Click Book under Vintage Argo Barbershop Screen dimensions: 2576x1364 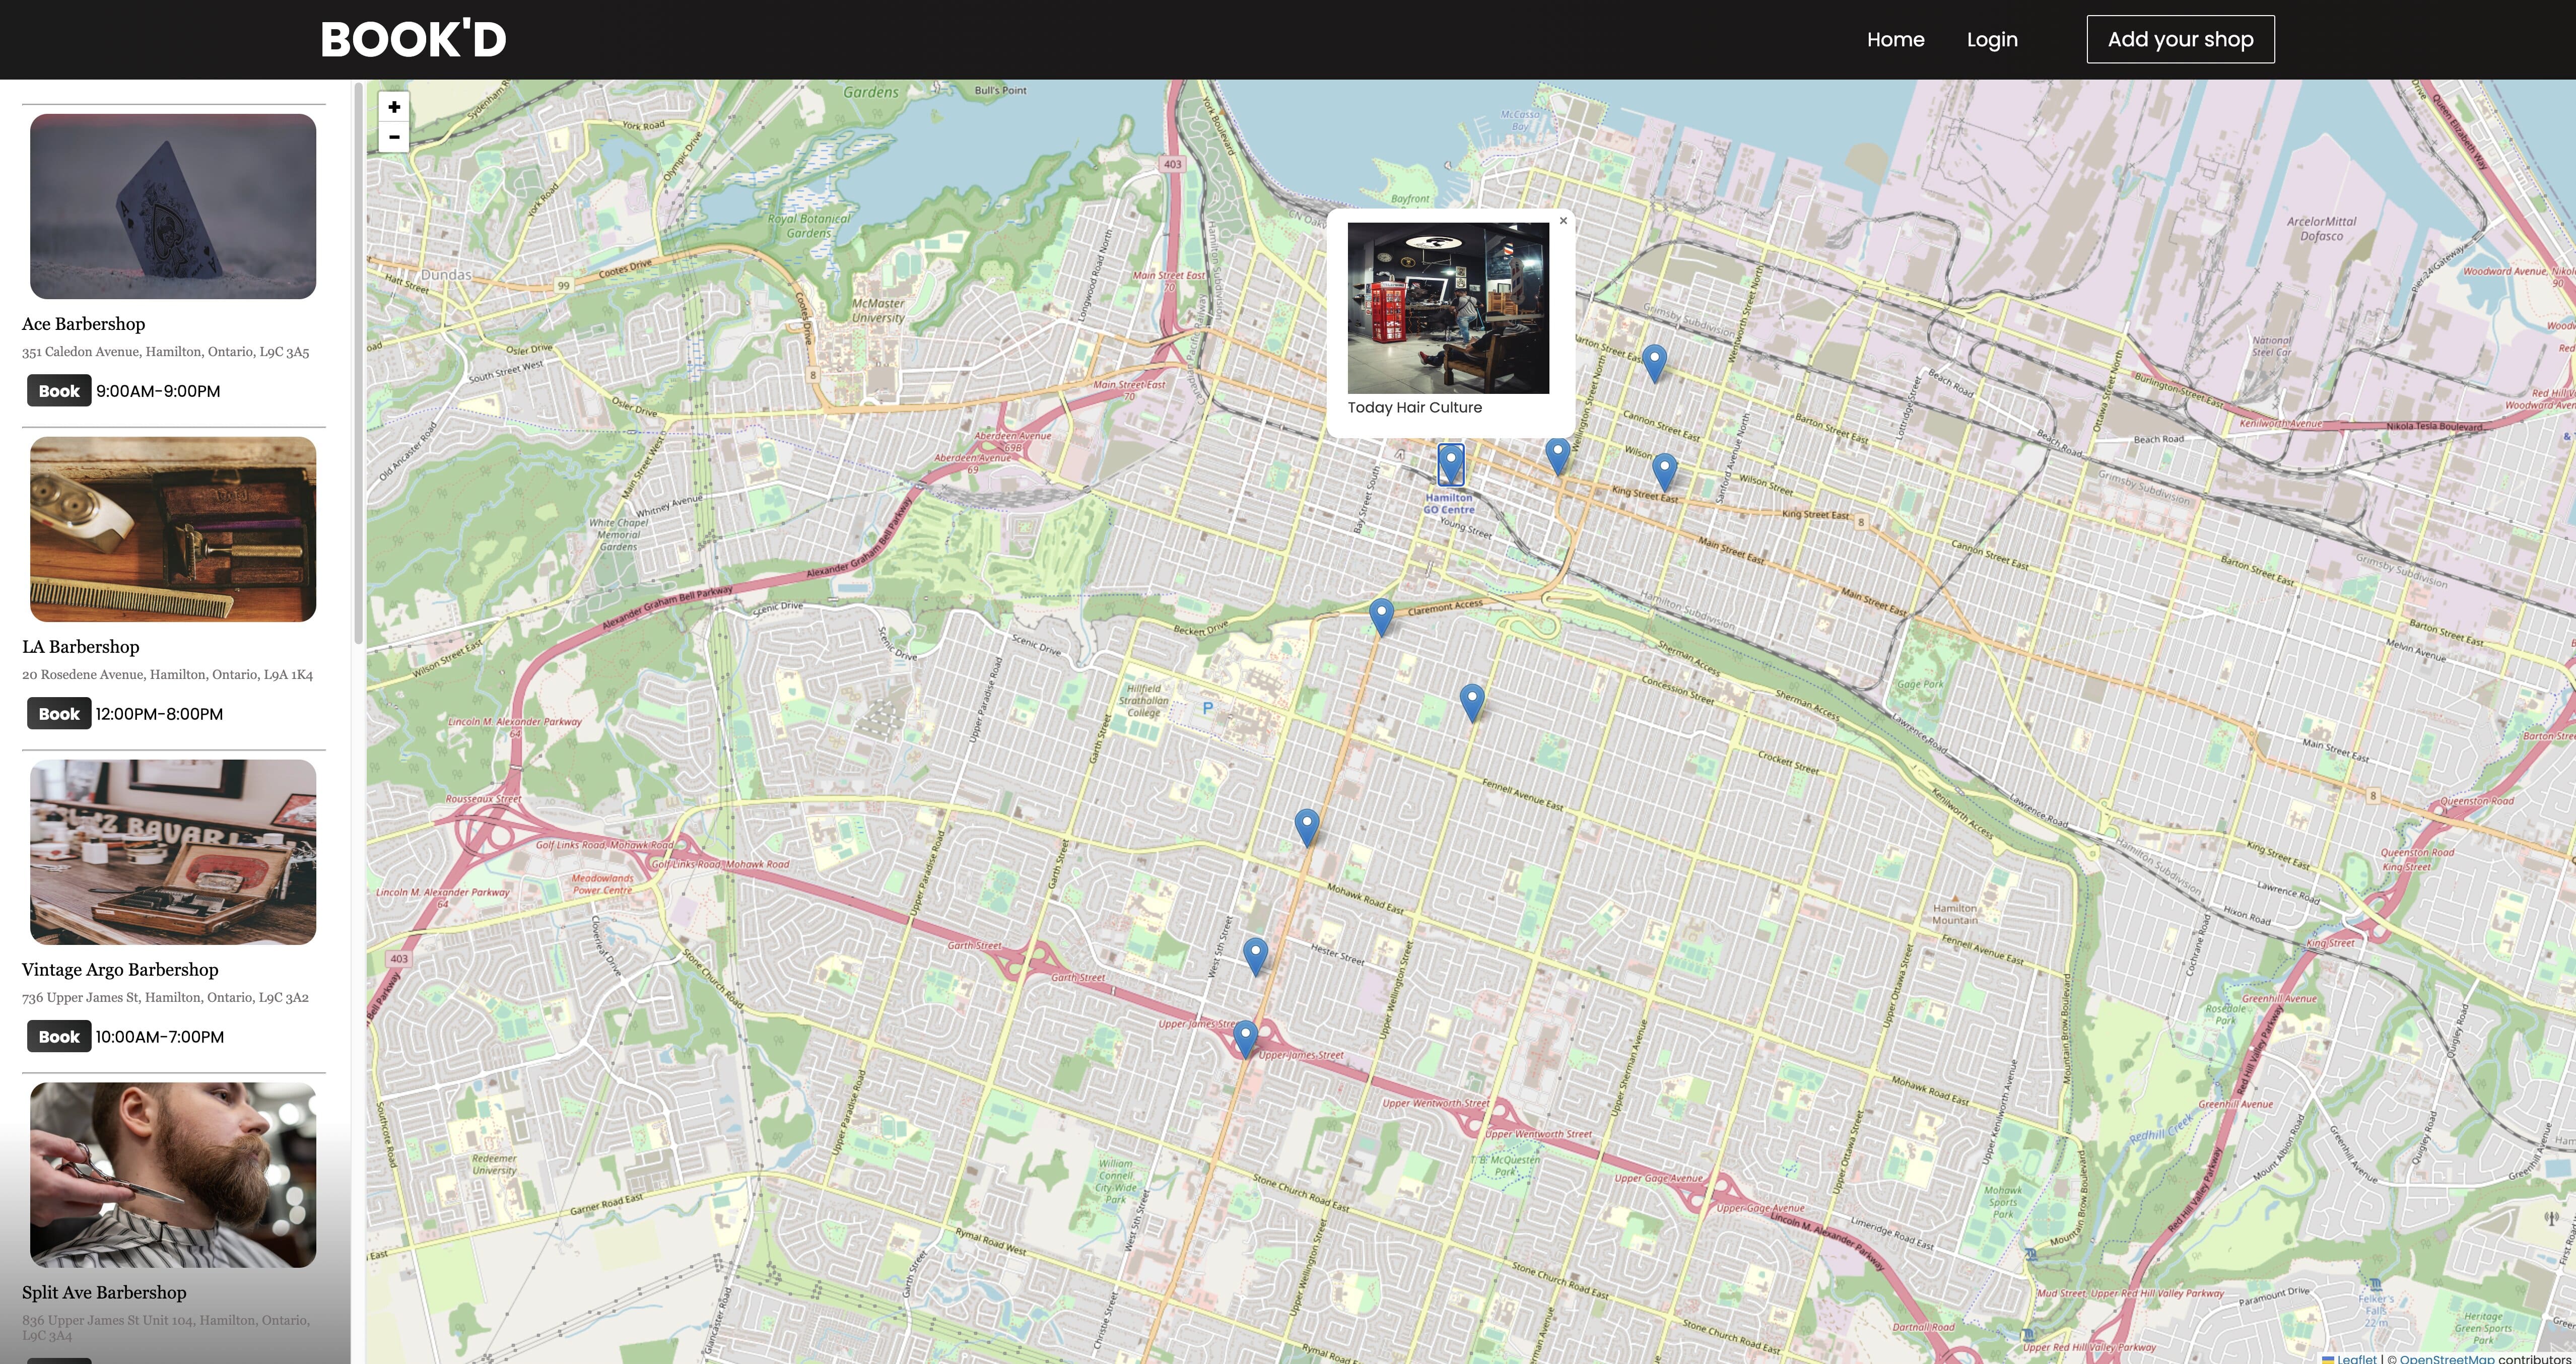[x=59, y=1037]
